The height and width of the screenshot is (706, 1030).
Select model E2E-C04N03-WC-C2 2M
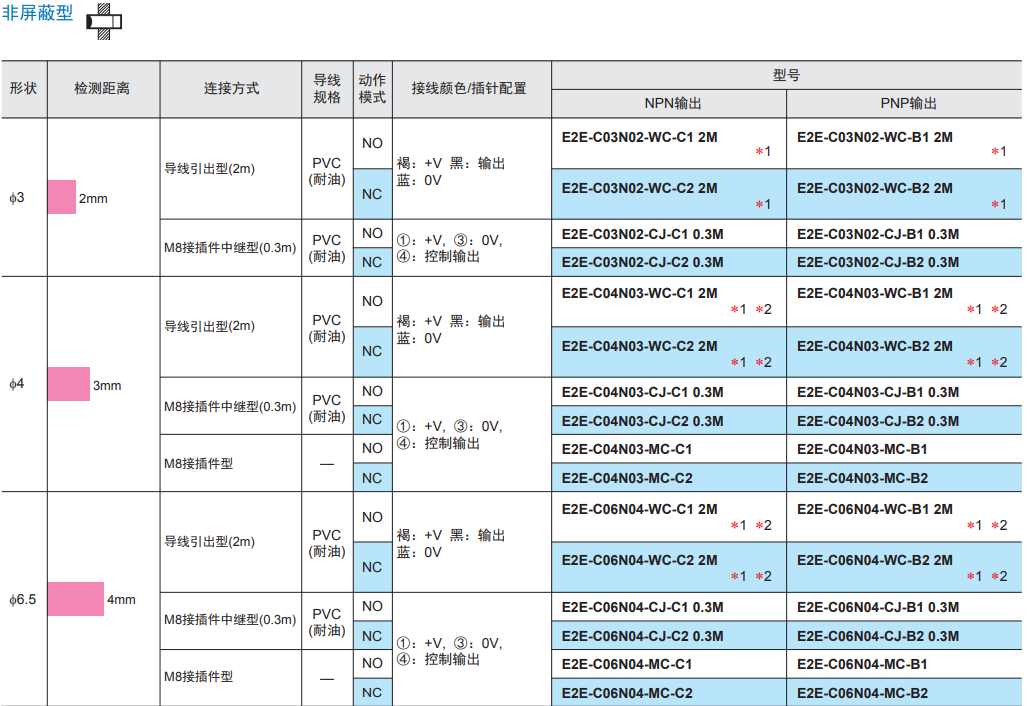pyautogui.click(x=639, y=346)
